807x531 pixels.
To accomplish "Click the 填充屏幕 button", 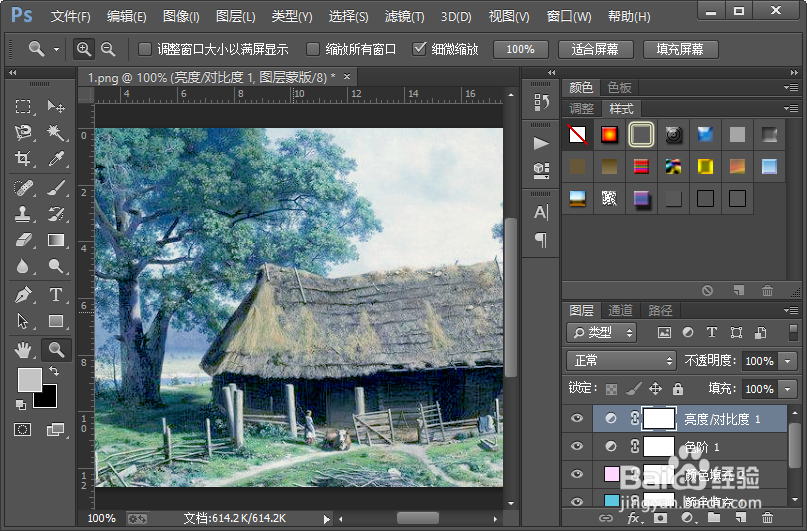I will pos(680,49).
